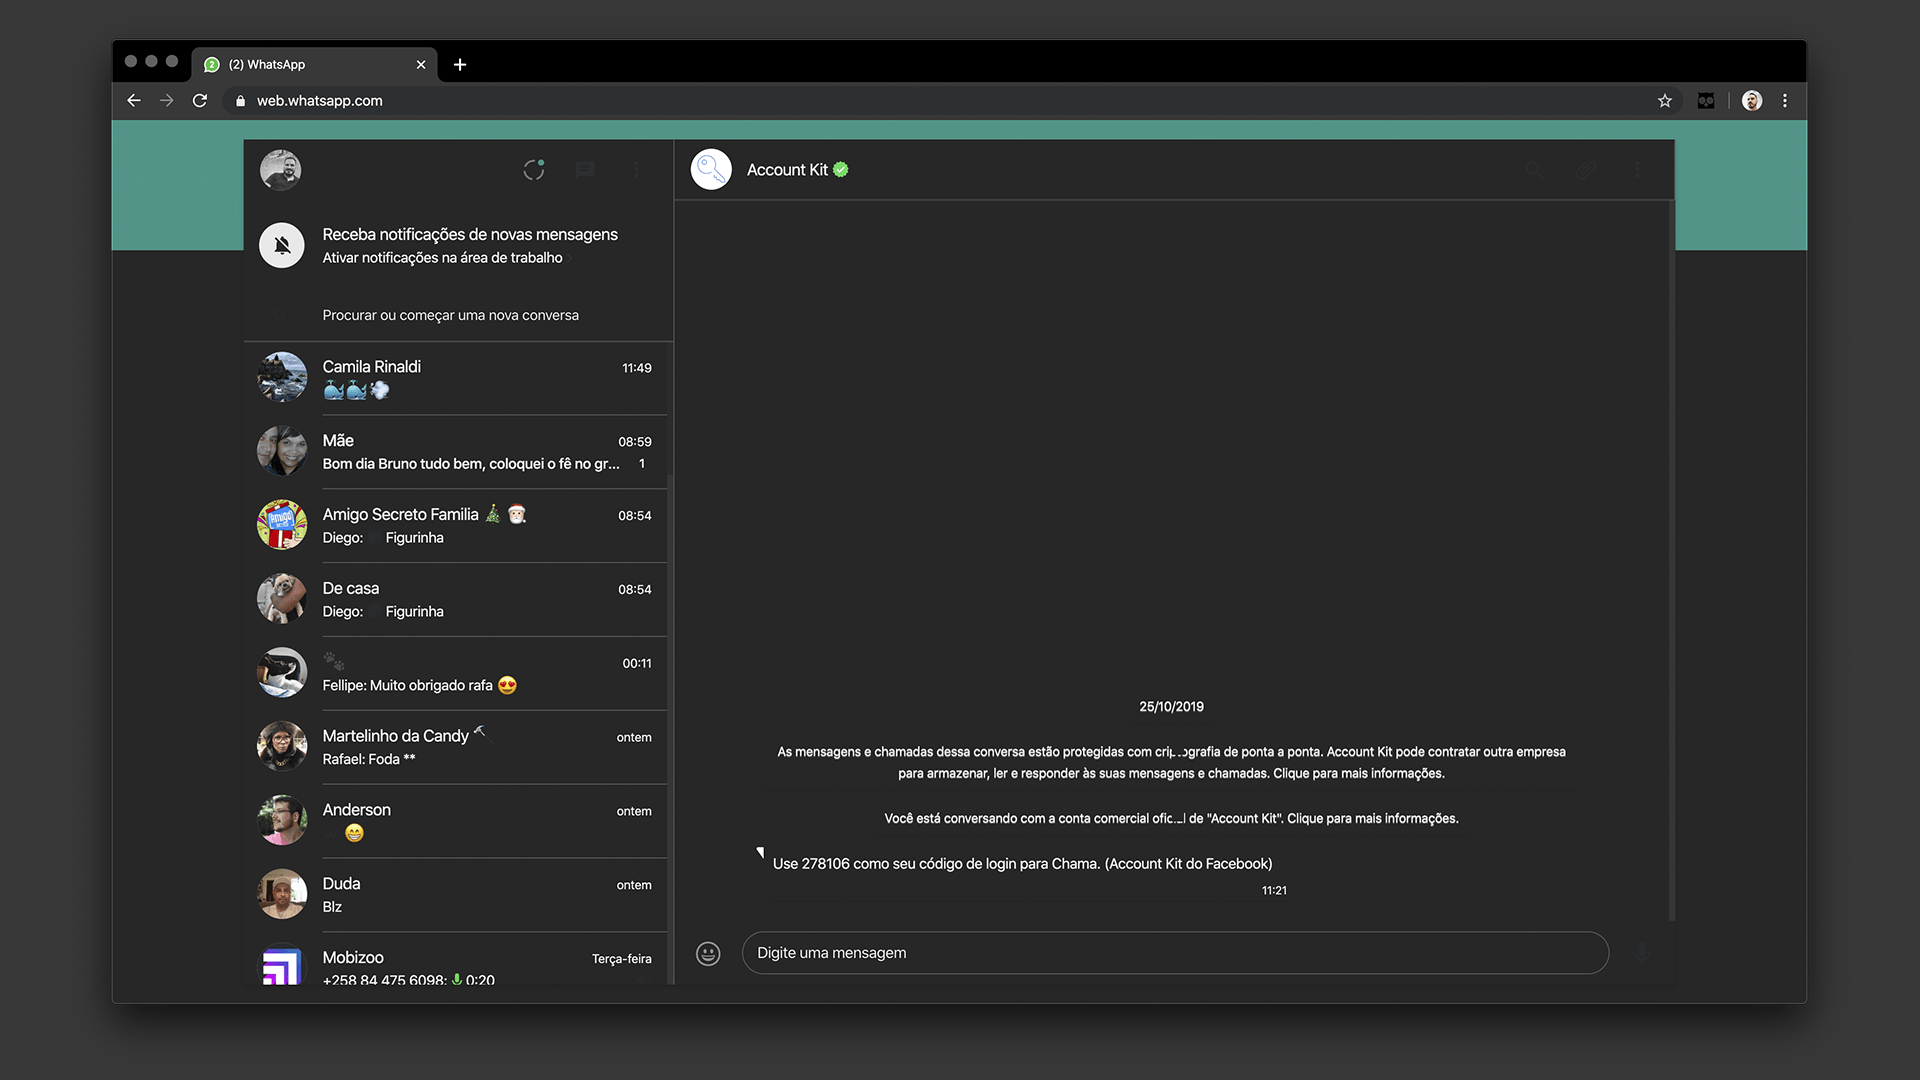Bookmark this page with the star icon
Viewport: 1920px width, 1080px height.
click(x=1665, y=101)
